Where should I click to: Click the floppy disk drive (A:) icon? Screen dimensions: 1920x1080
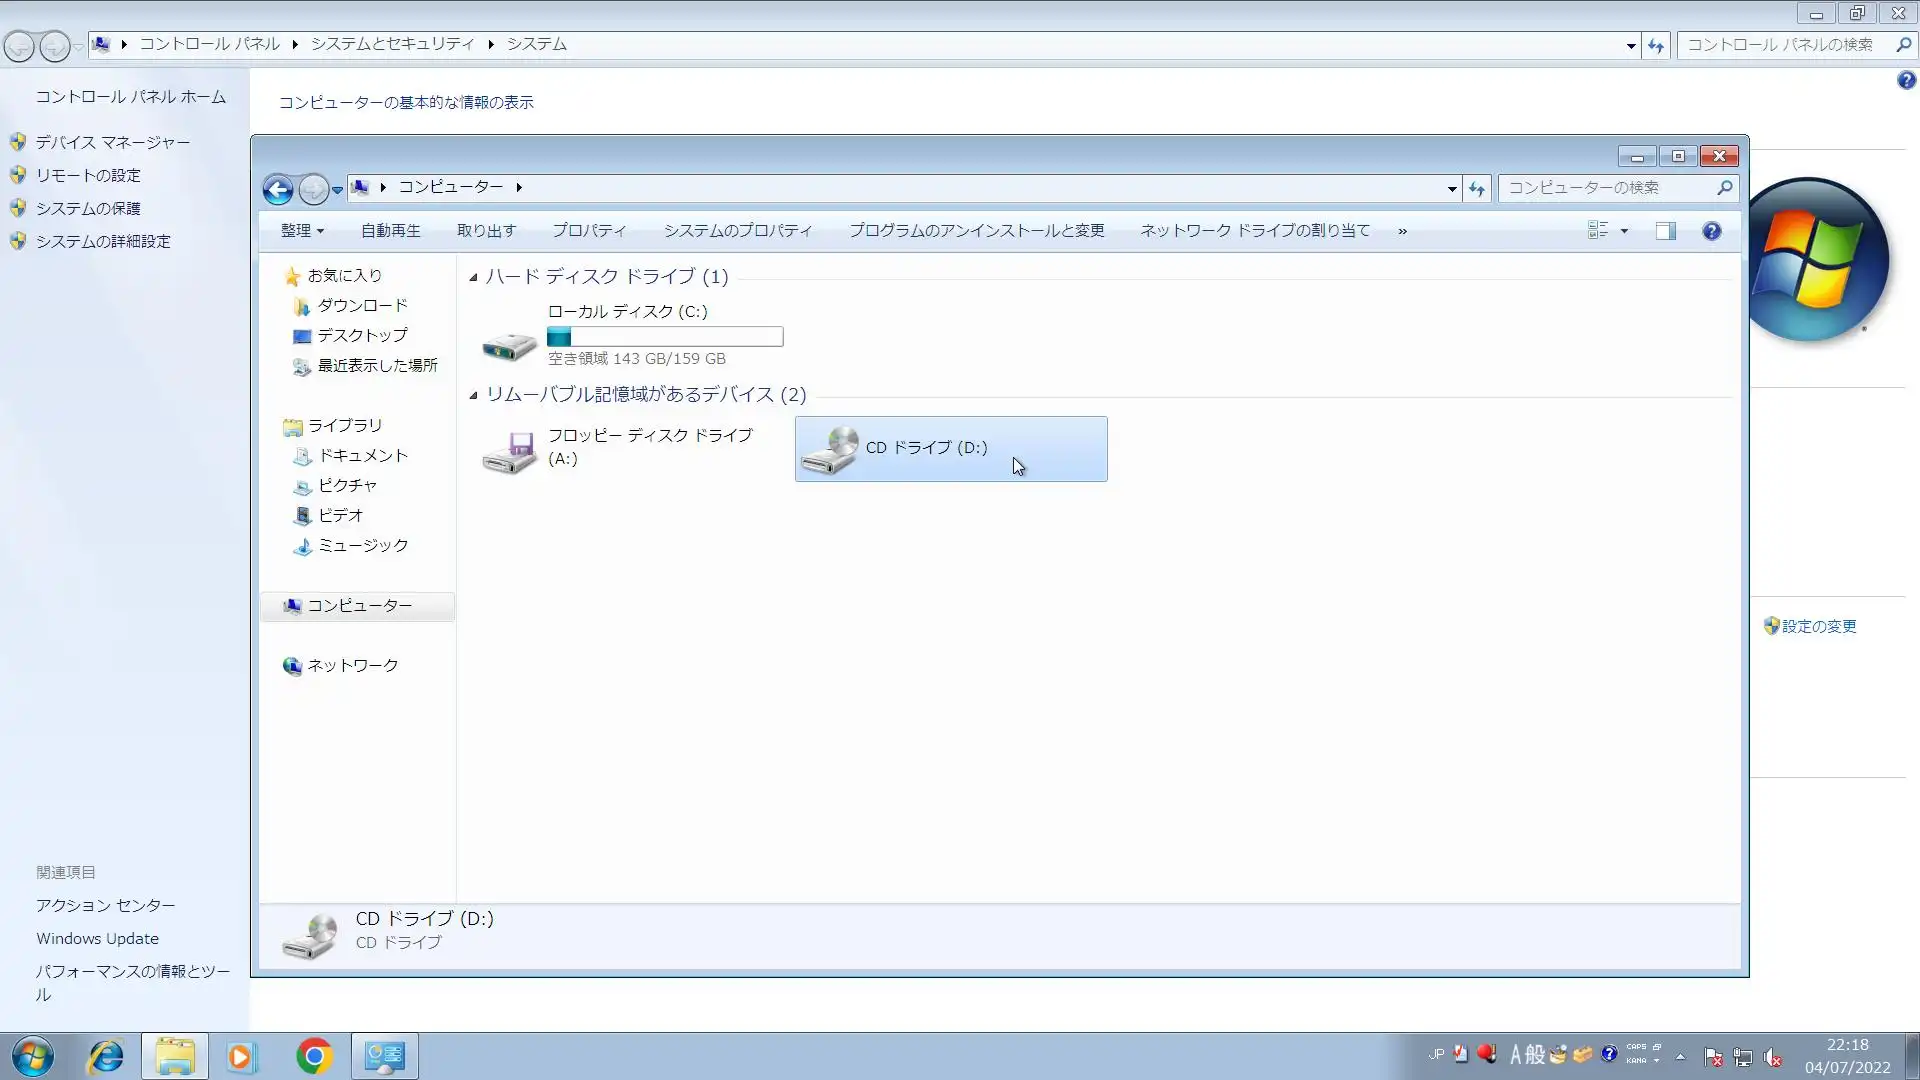coord(509,450)
